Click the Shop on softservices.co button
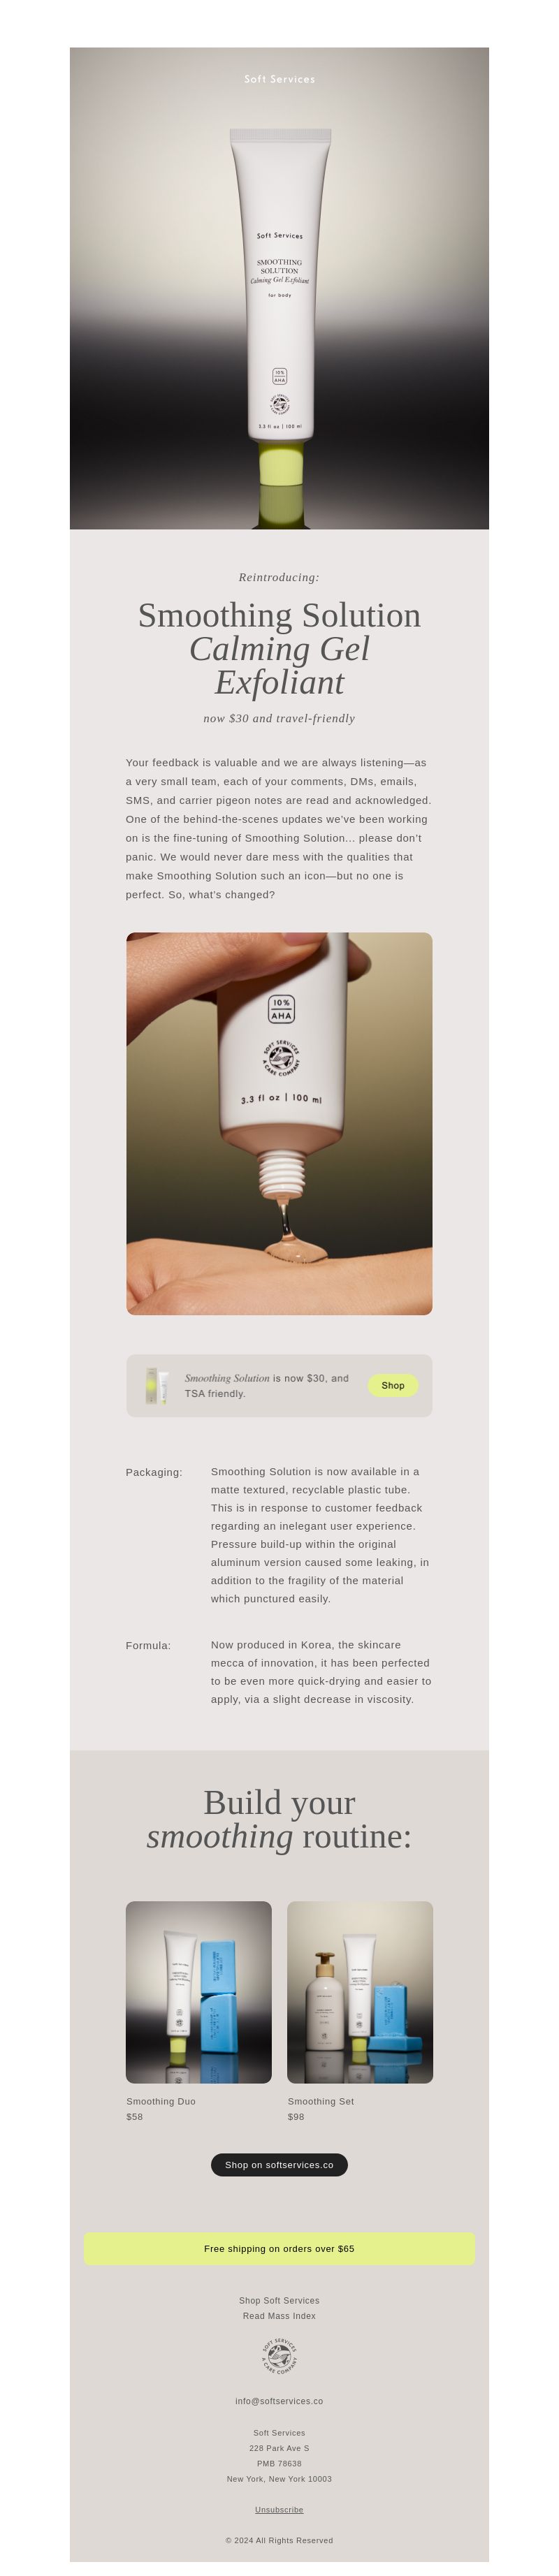This screenshot has height=2576, width=559. 279,2165
